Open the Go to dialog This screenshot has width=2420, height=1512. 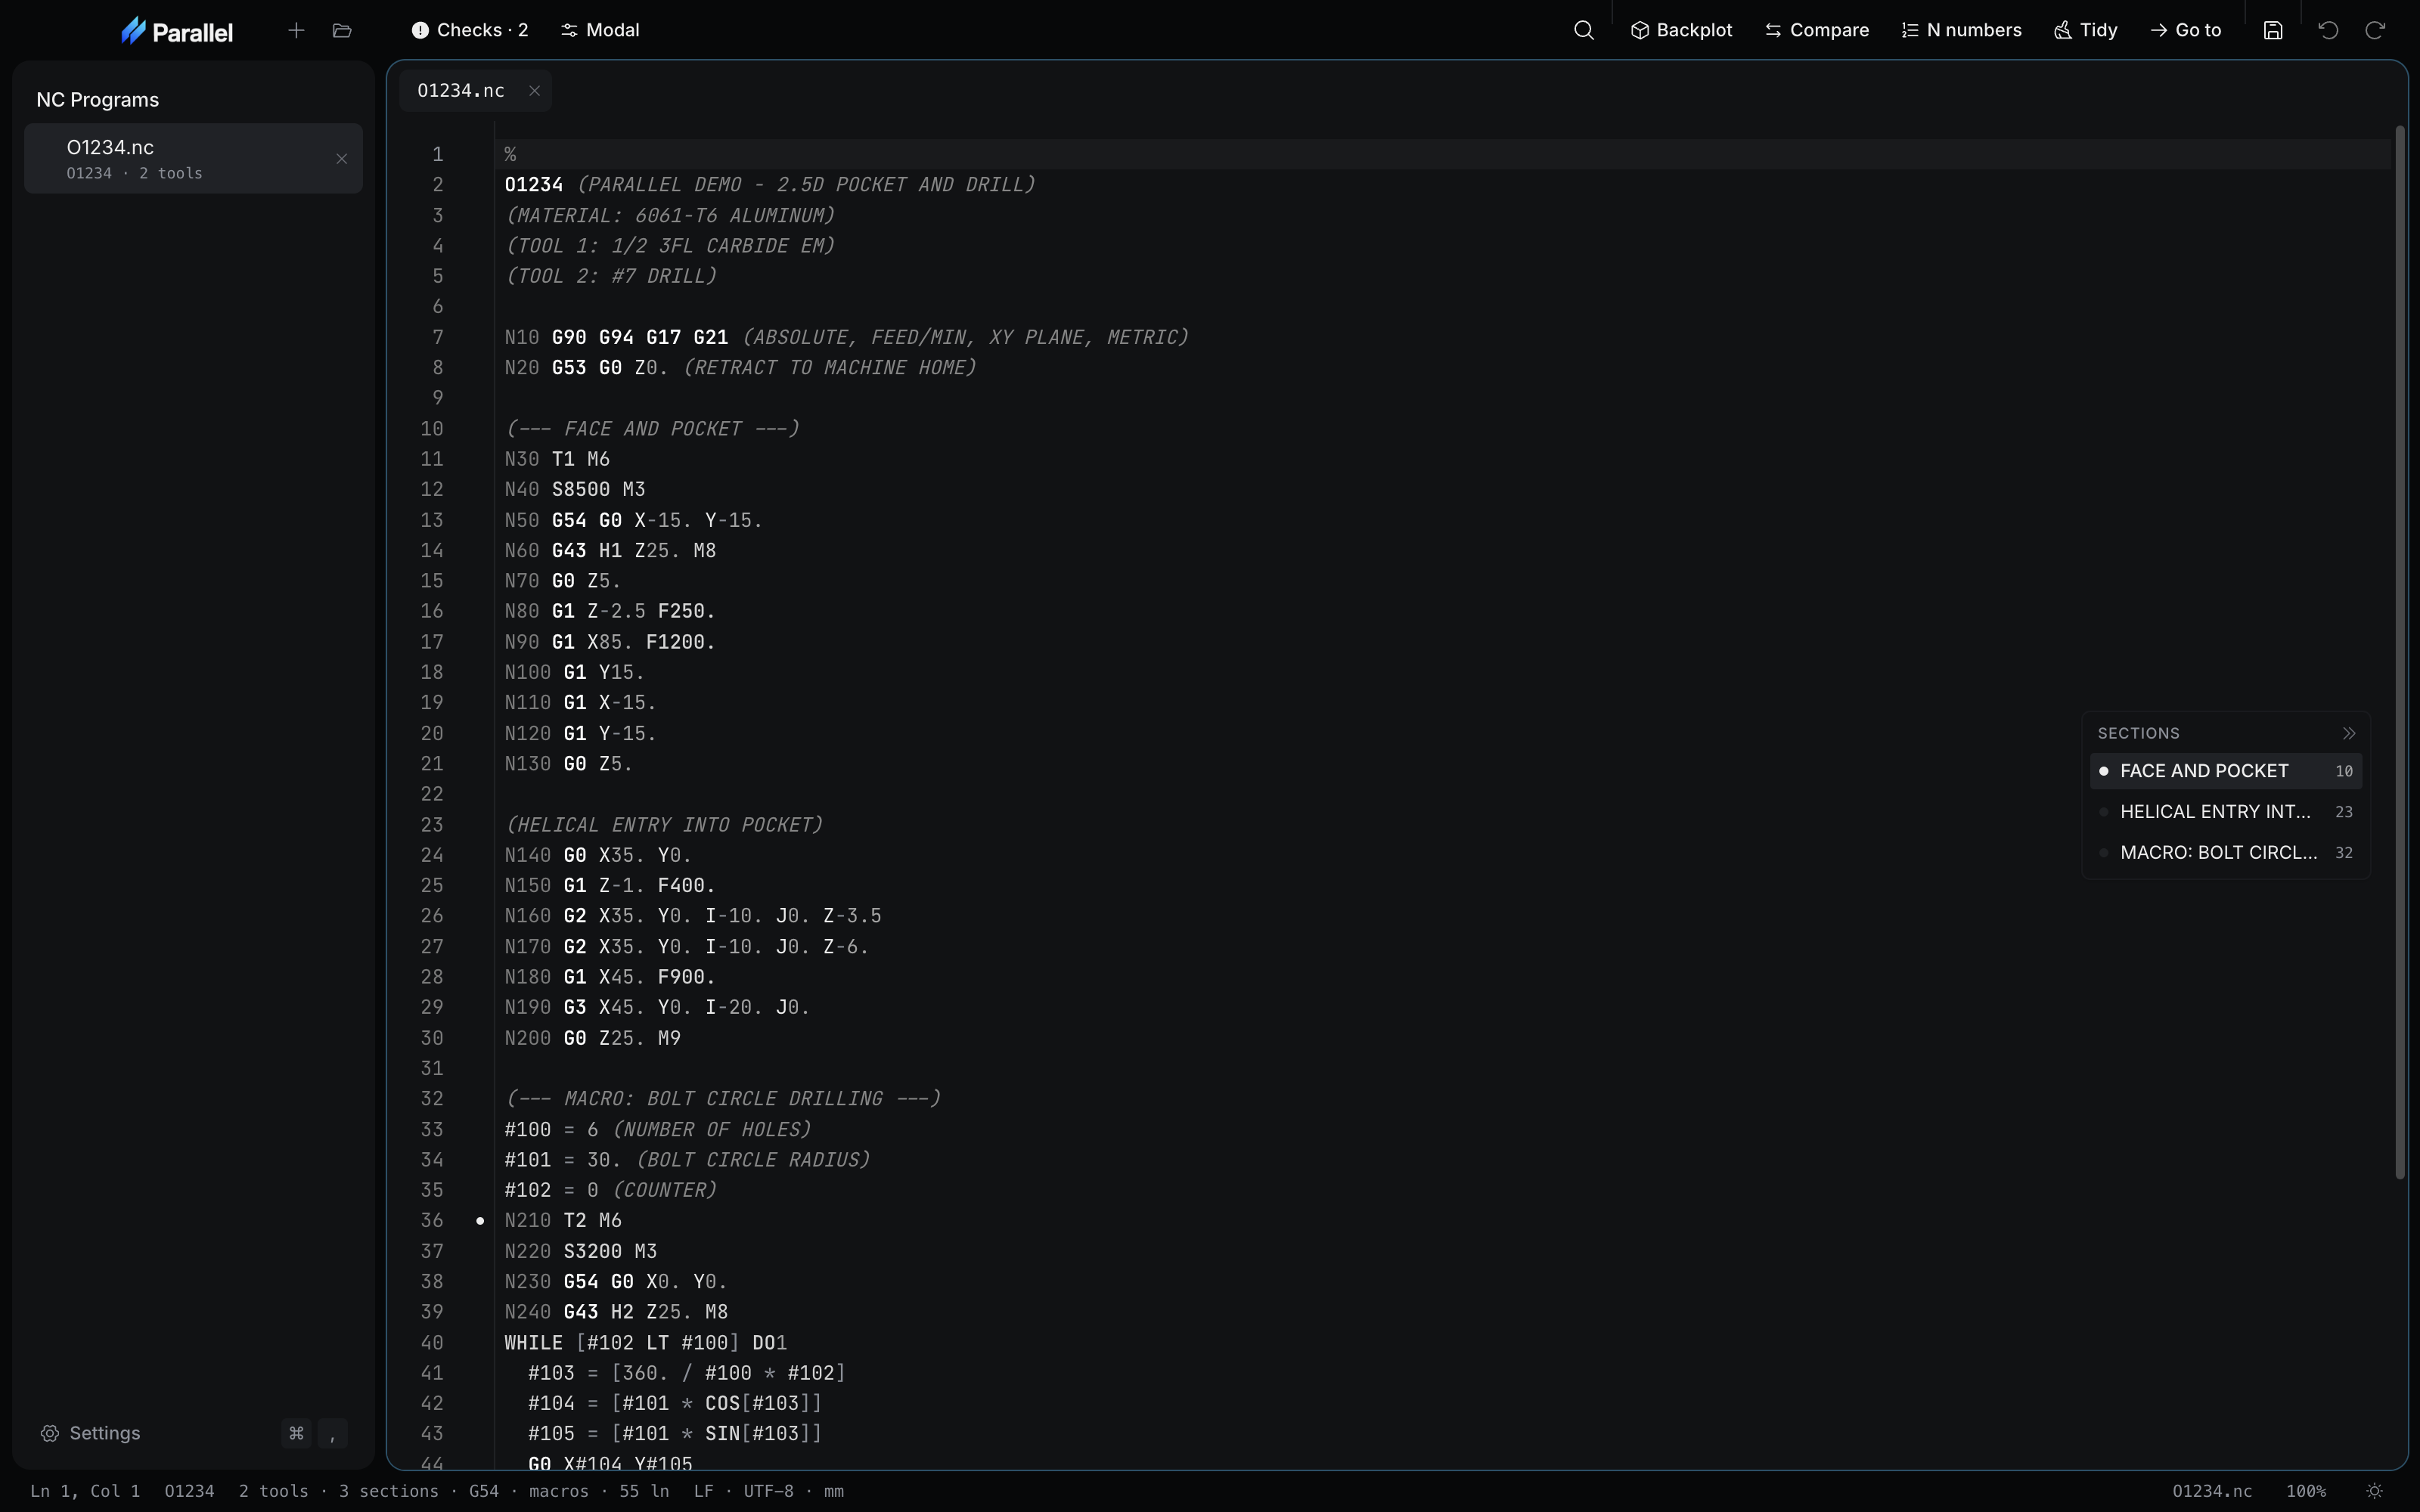pos(2185,30)
